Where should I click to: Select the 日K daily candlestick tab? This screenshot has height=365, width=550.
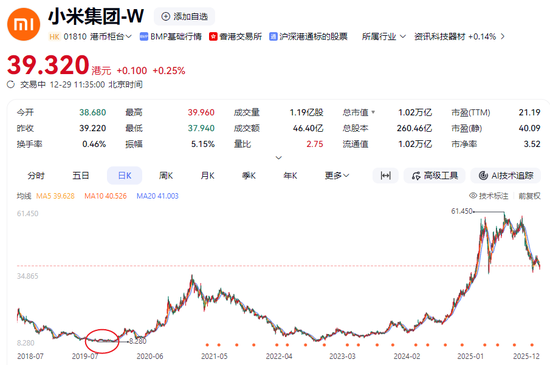(125, 176)
